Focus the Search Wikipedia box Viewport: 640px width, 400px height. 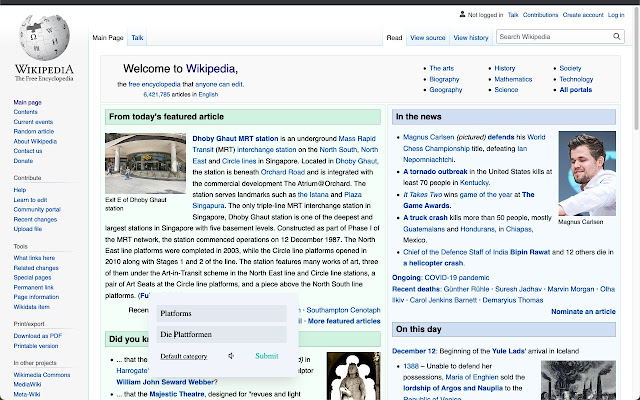[x=558, y=37]
